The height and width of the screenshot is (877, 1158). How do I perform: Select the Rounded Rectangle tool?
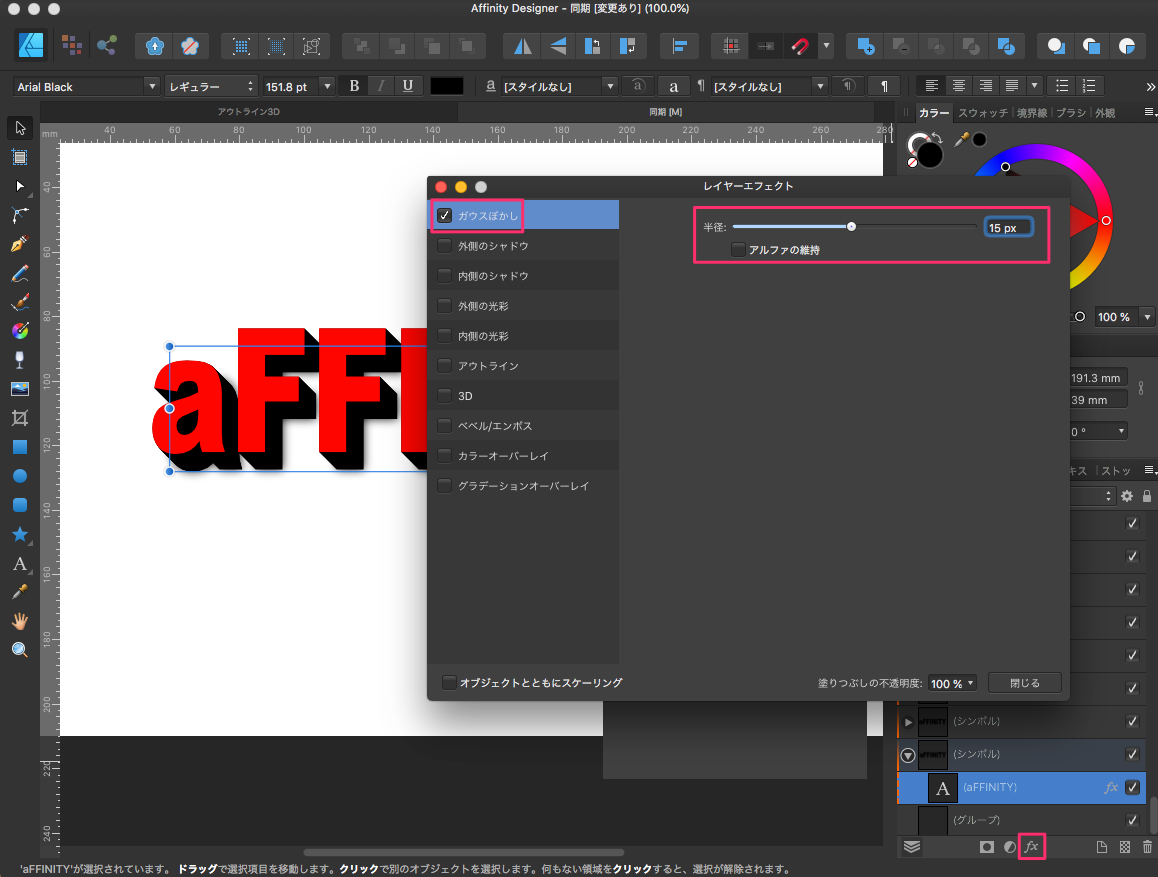click(x=20, y=505)
